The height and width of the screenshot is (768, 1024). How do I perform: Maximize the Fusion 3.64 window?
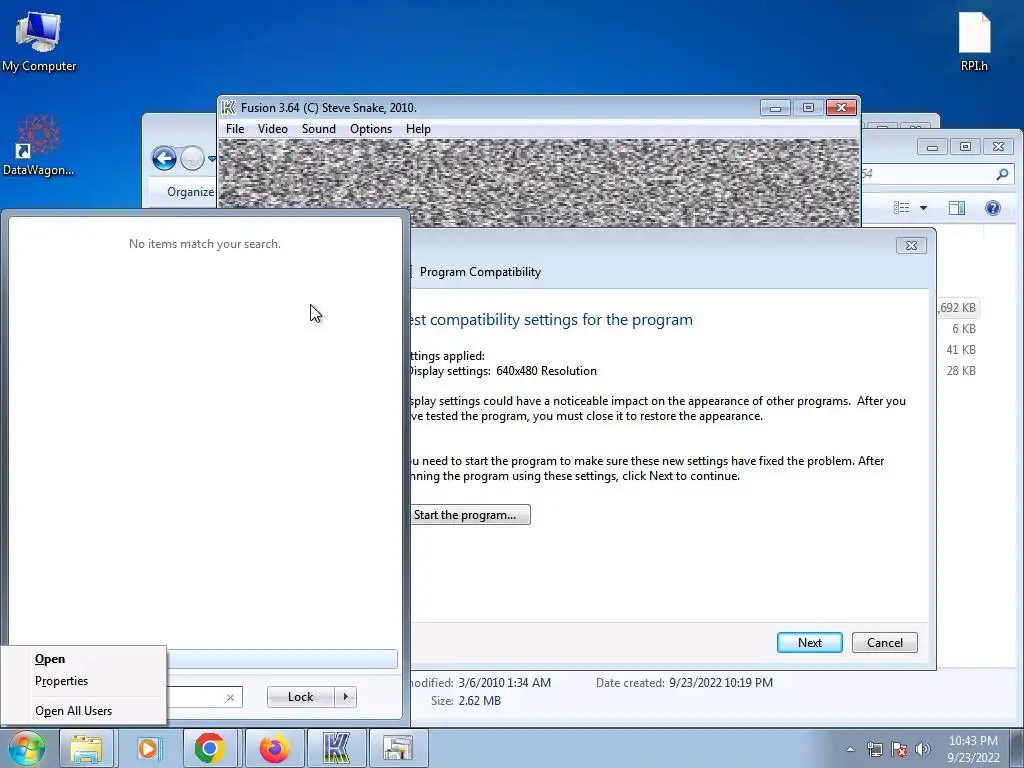[x=808, y=108]
